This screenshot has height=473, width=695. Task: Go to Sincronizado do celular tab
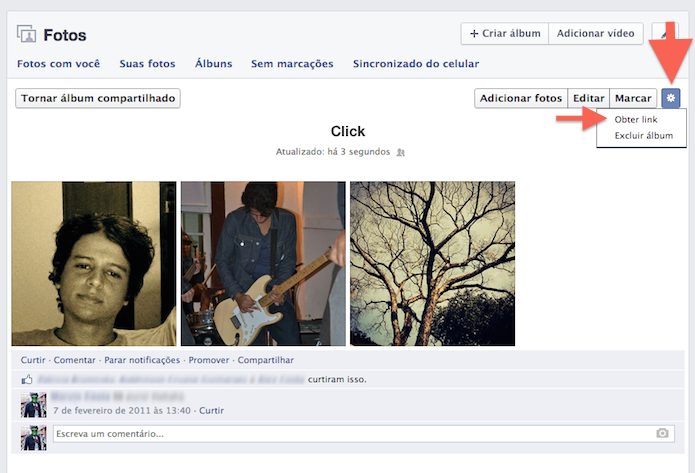(x=416, y=64)
